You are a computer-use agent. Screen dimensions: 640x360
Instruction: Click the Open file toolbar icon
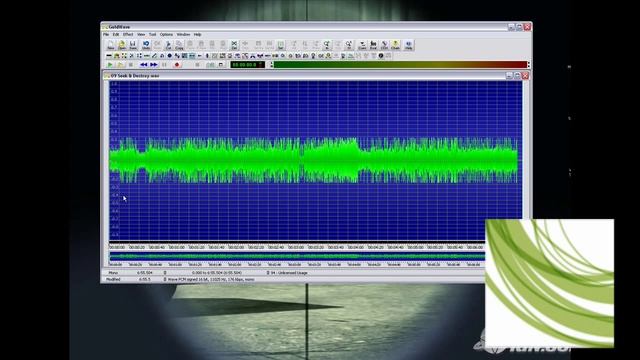coord(122,45)
